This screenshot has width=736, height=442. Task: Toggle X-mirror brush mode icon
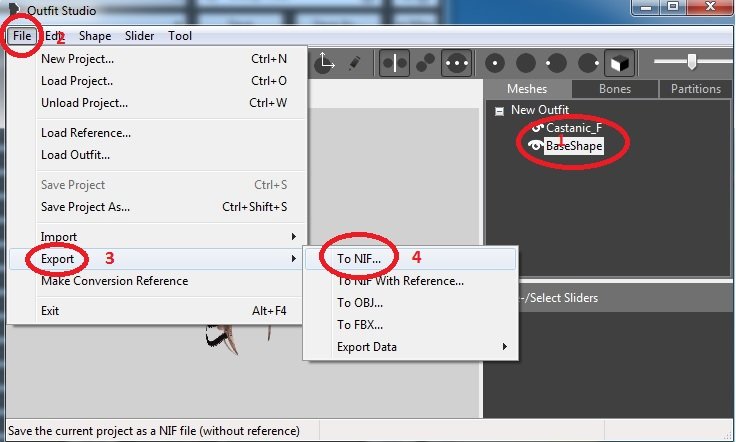pyautogui.click(x=393, y=64)
